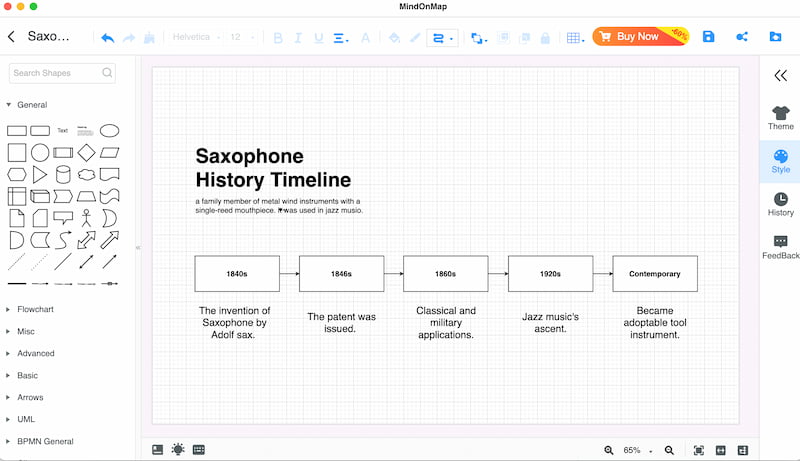The image size is (800, 461).
Task: Open the arrange order dropdown
Action: [479, 38]
